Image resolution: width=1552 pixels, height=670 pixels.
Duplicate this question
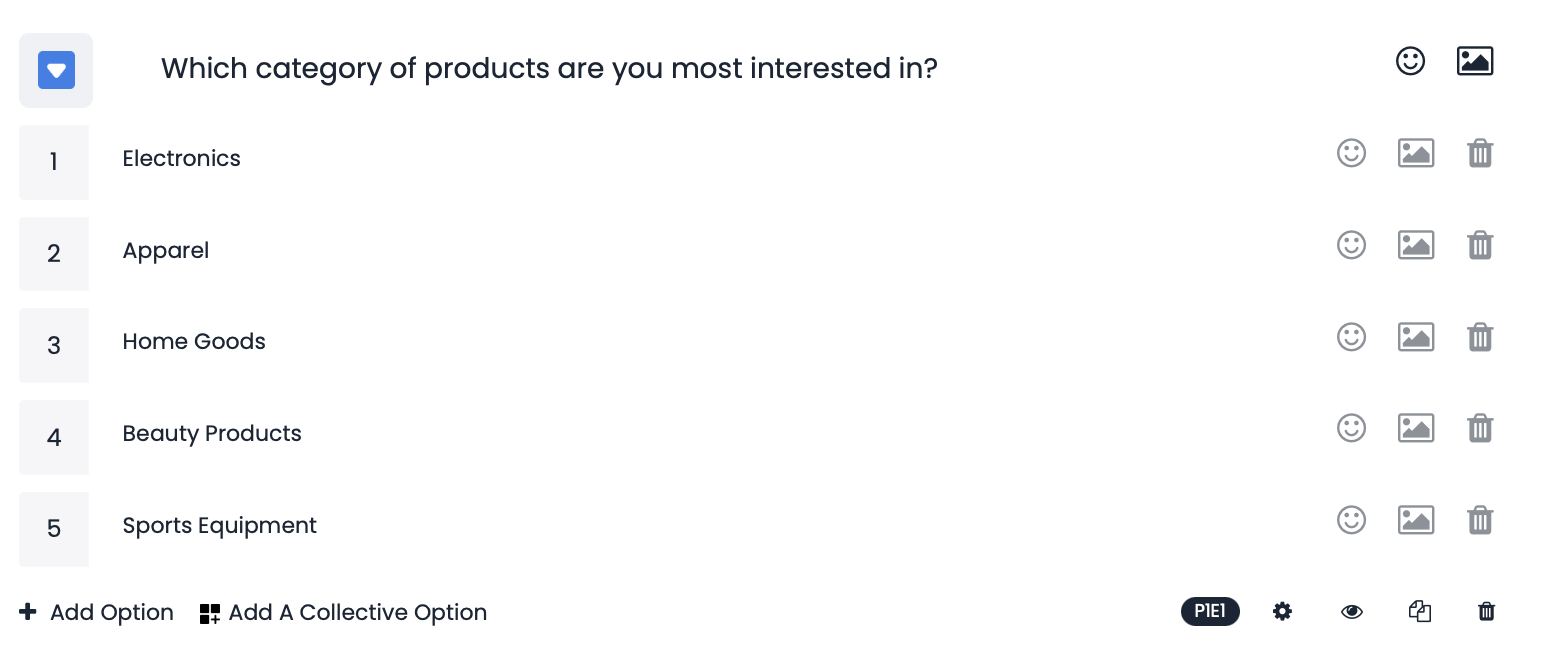(x=1421, y=611)
